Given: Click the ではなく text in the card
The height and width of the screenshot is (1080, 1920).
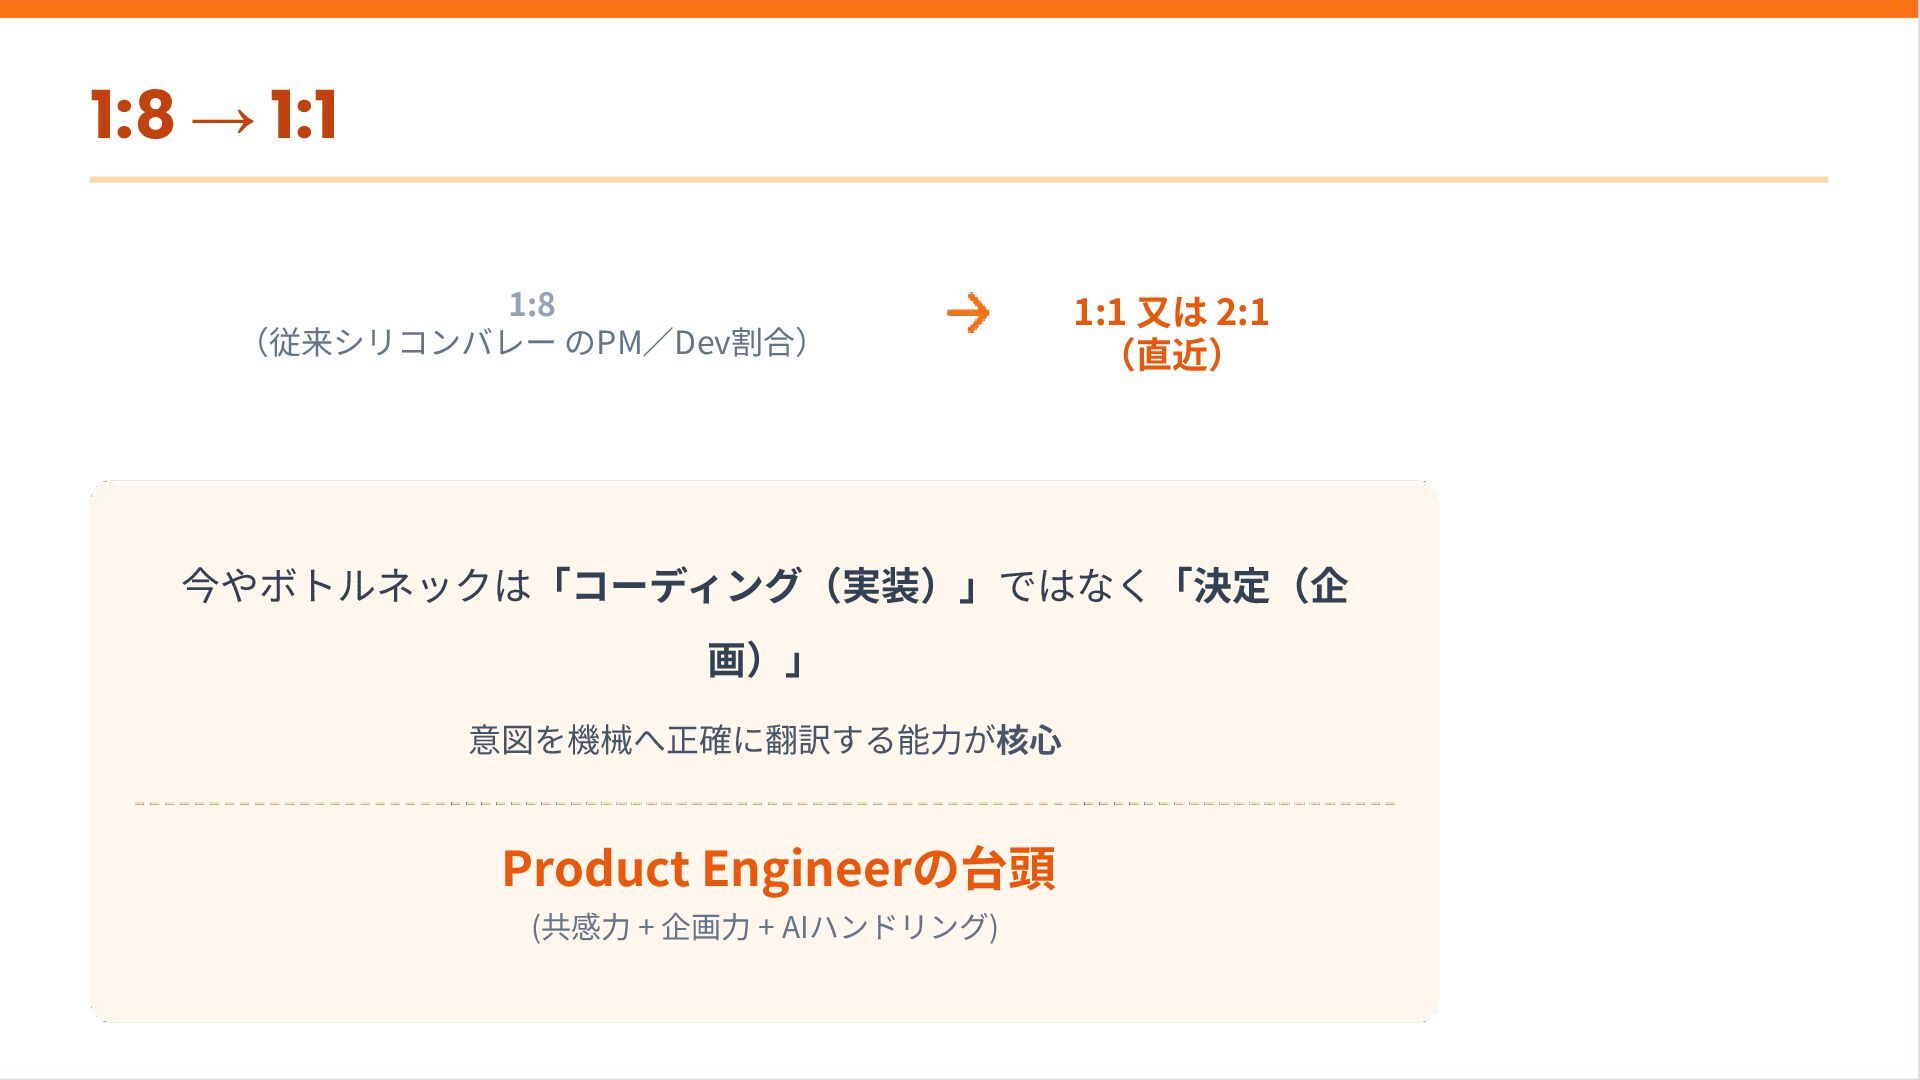Looking at the screenshot, I should (1075, 585).
